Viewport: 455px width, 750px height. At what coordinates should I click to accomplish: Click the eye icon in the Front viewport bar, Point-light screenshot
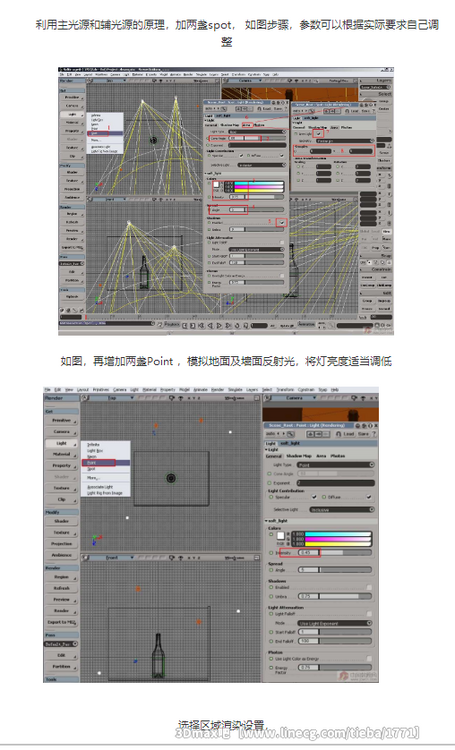click(x=172, y=558)
